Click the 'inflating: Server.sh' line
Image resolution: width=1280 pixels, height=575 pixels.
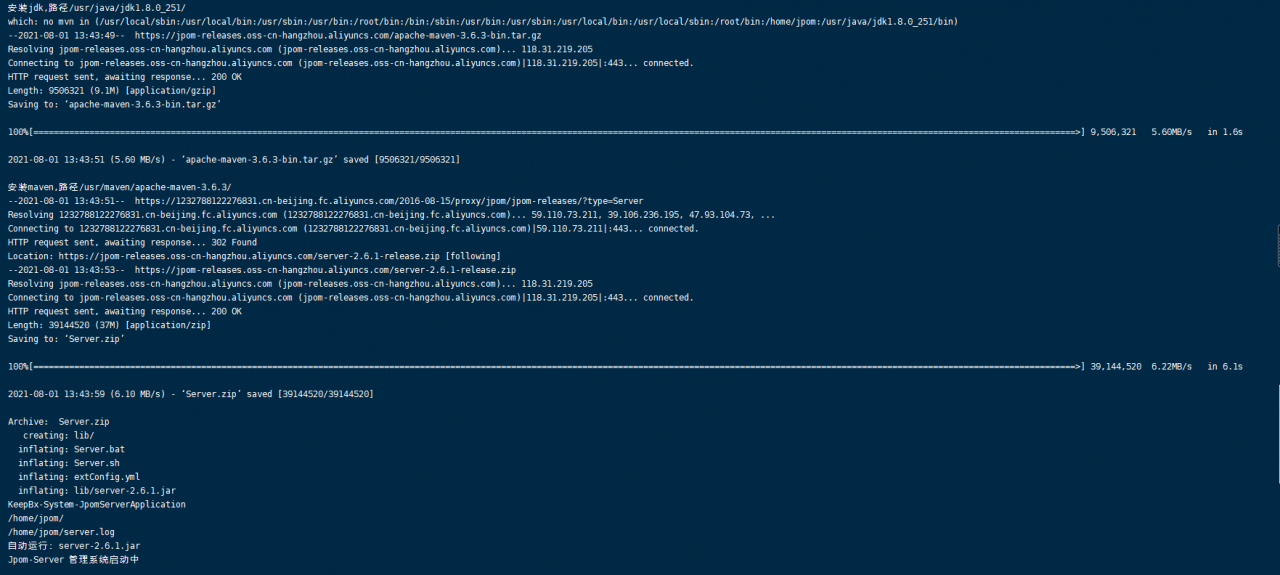click(x=69, y=463)
